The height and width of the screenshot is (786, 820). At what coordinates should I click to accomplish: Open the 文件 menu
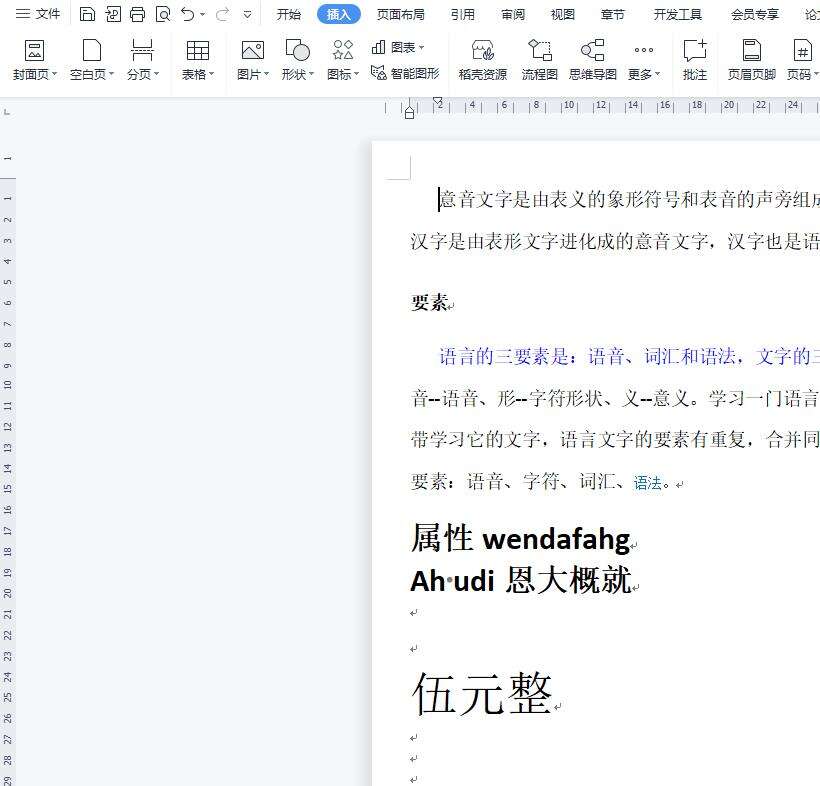(38, 14)
